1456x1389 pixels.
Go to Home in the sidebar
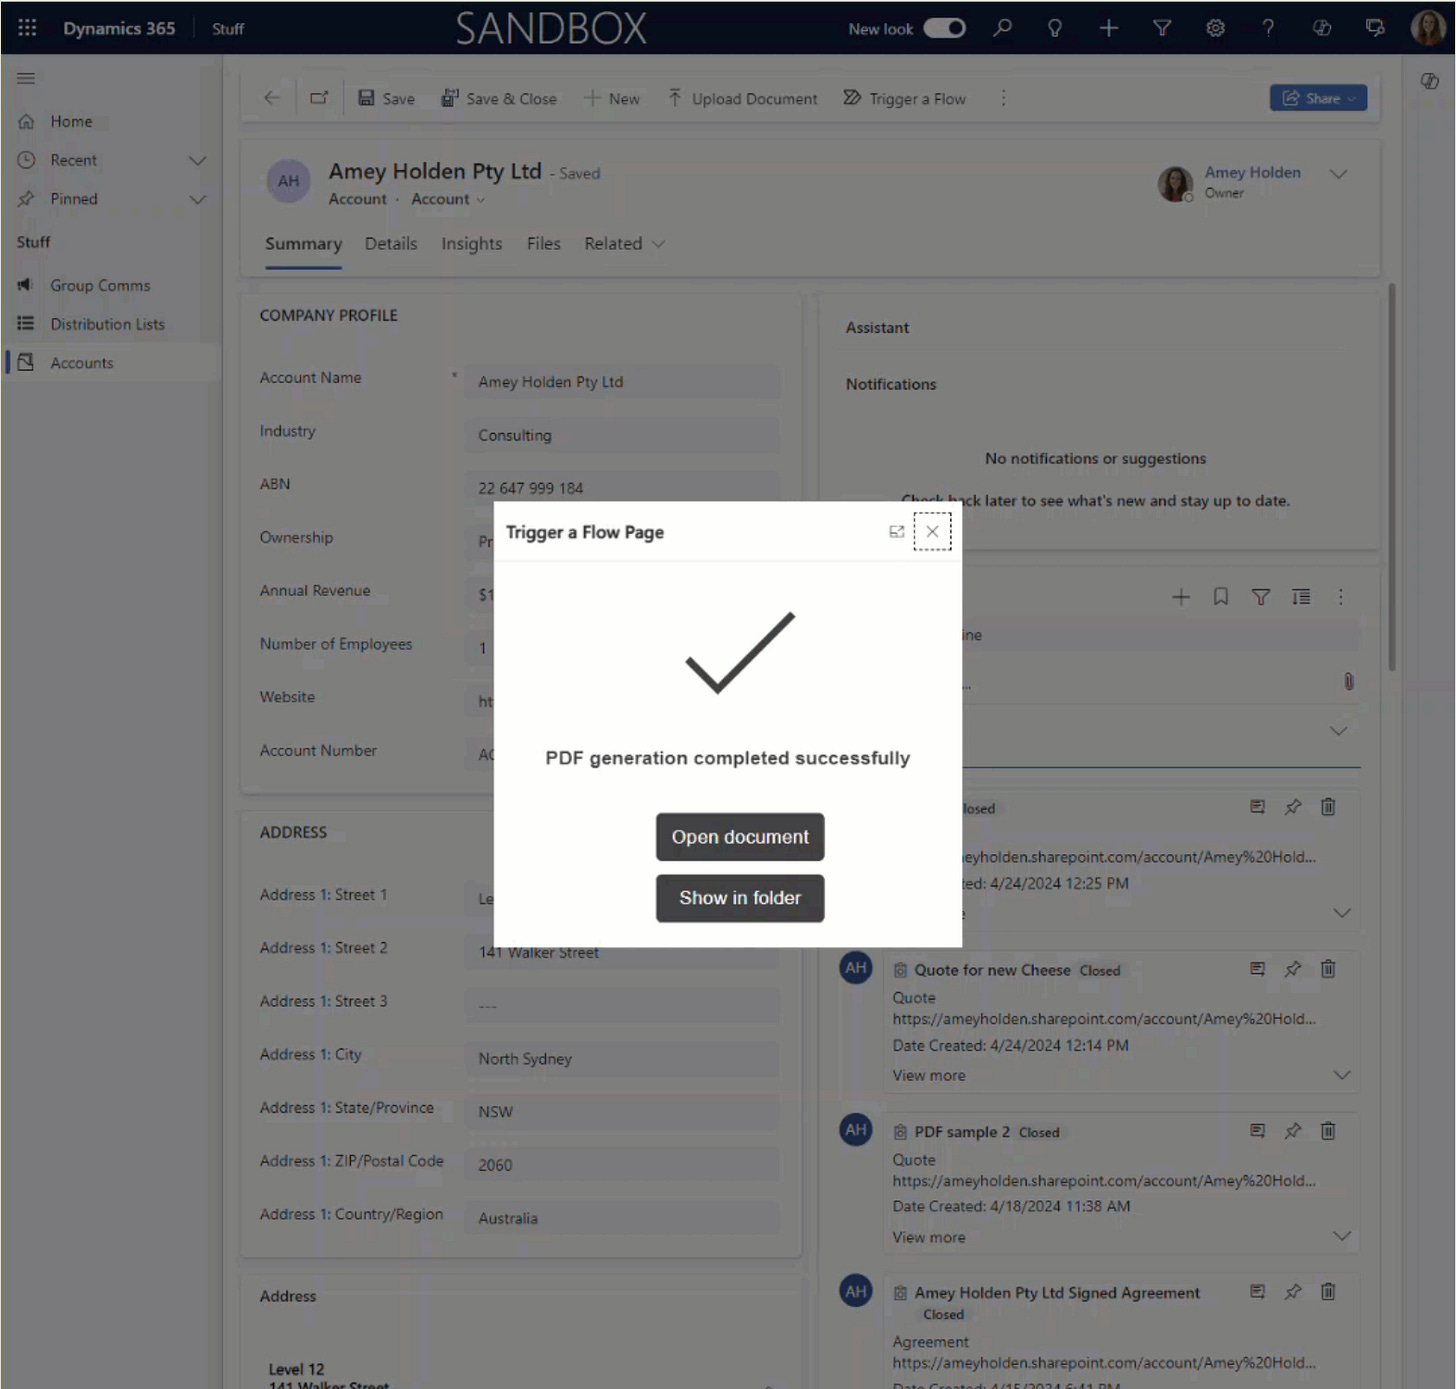(x=71, y=121)
